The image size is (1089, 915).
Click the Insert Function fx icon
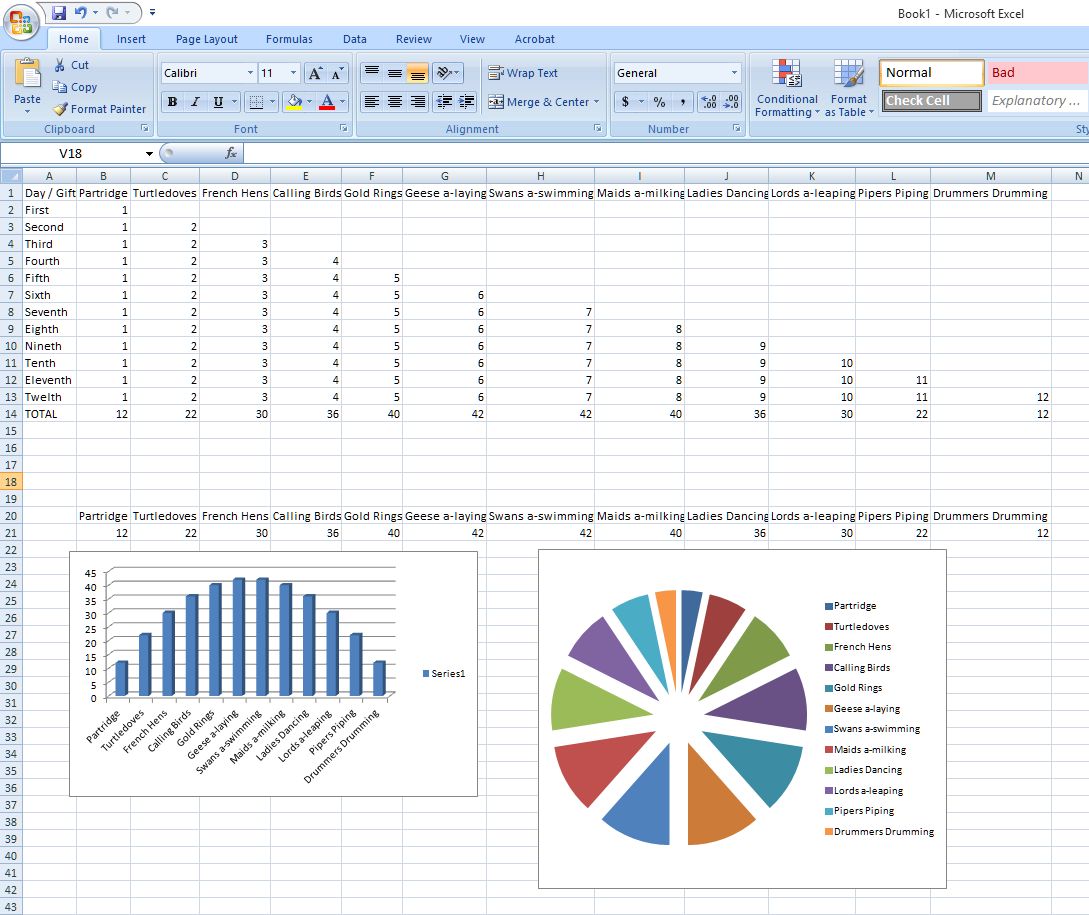(231, 153)
